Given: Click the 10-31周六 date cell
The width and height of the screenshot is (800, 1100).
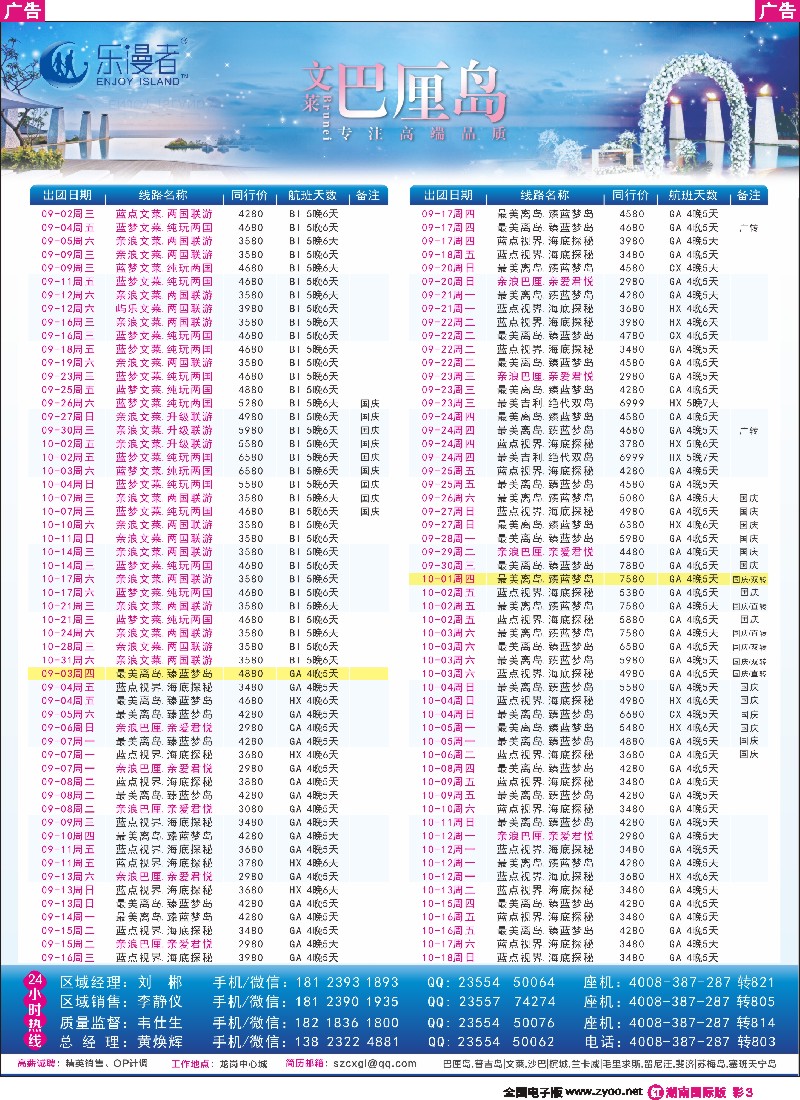Looking at the screenshot, I should point(67,660).
